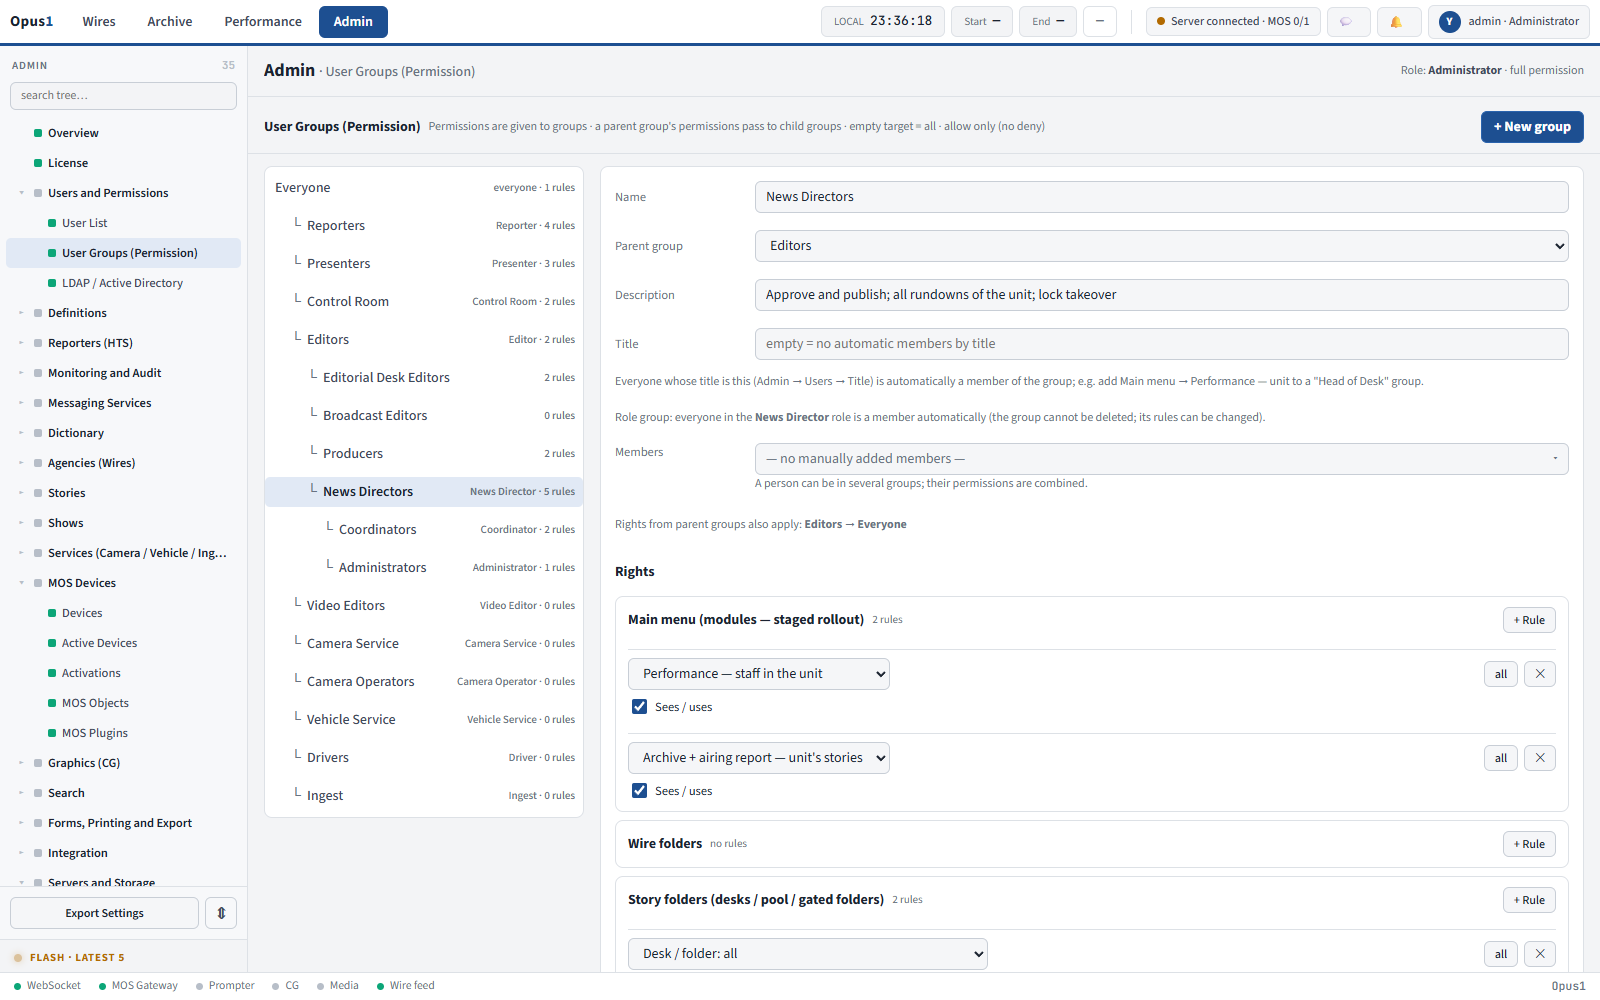Click the Title input field
The width and height of the screenshot is (1600, 1000).
click(1161, 344)
